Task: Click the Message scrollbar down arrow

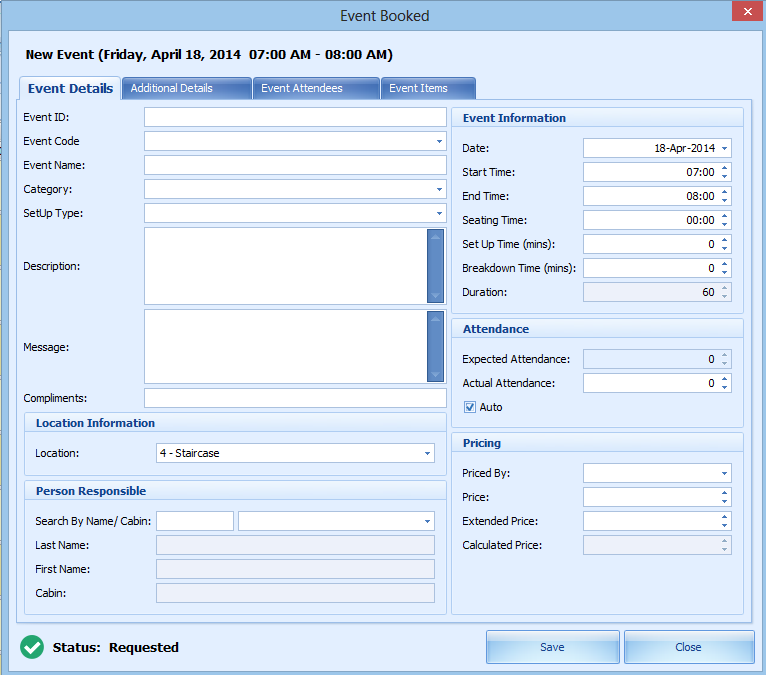Action: point(435,375)
